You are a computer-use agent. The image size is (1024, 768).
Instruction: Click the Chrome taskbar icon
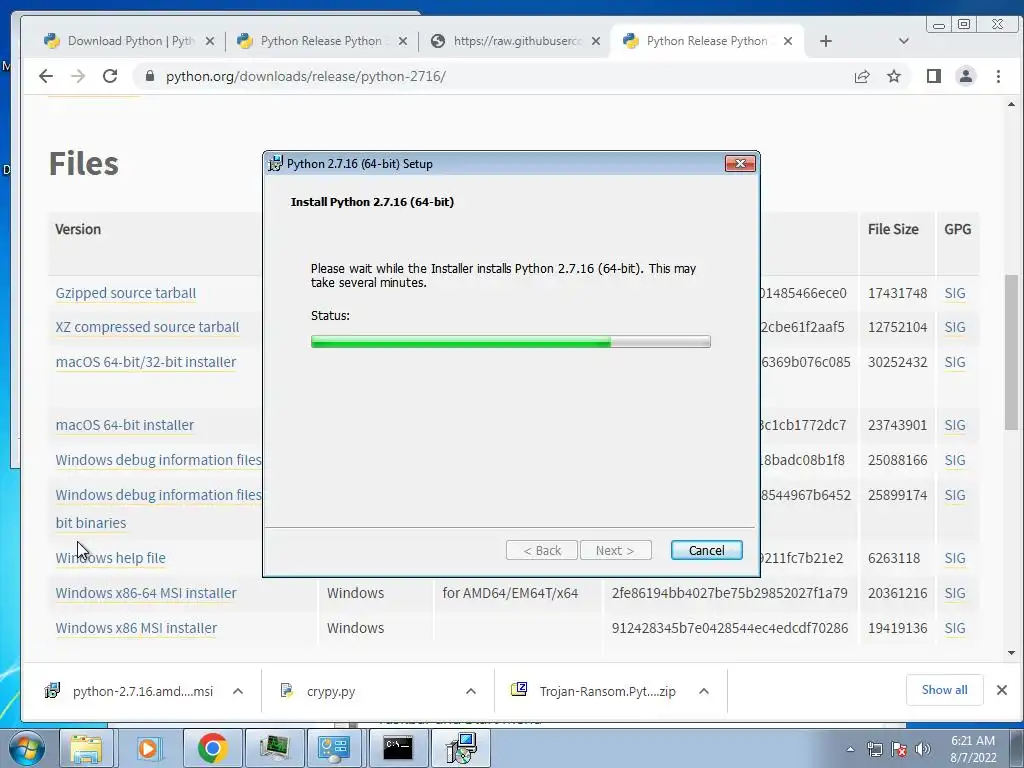click(212, 748)
